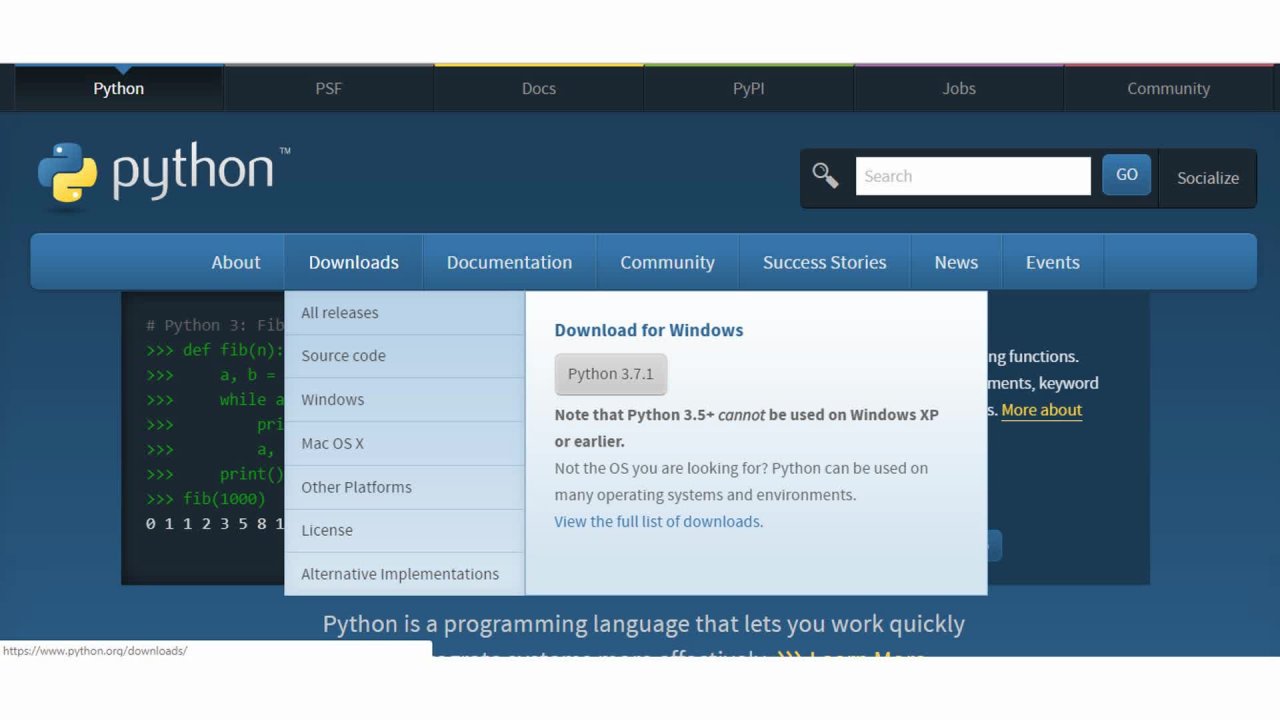Viewport: 1280px width, 720px height.
Task: Select Source code in Downloads dropdown
Action: [405, 356]
